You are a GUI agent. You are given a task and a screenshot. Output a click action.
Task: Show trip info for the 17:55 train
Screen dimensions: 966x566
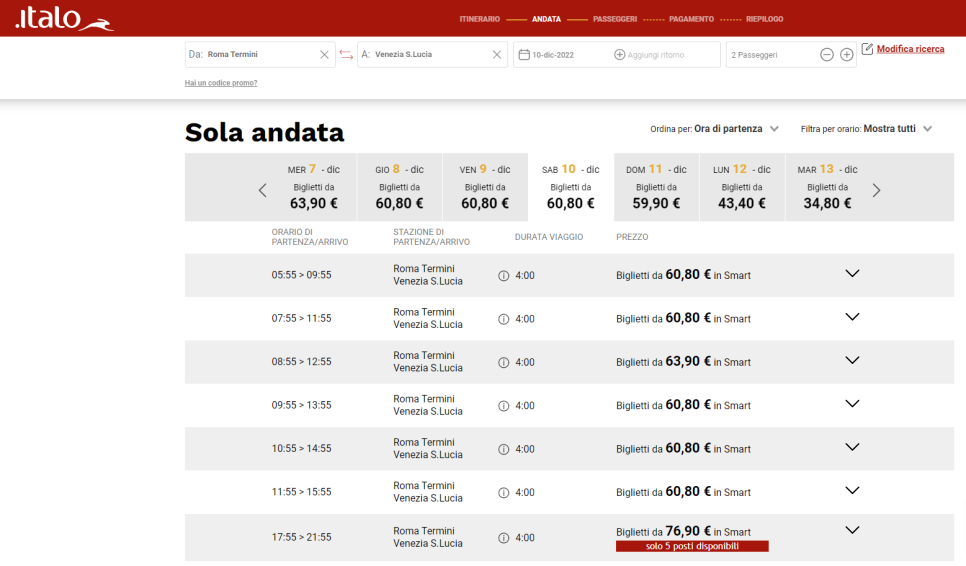[x=503, y=538]
